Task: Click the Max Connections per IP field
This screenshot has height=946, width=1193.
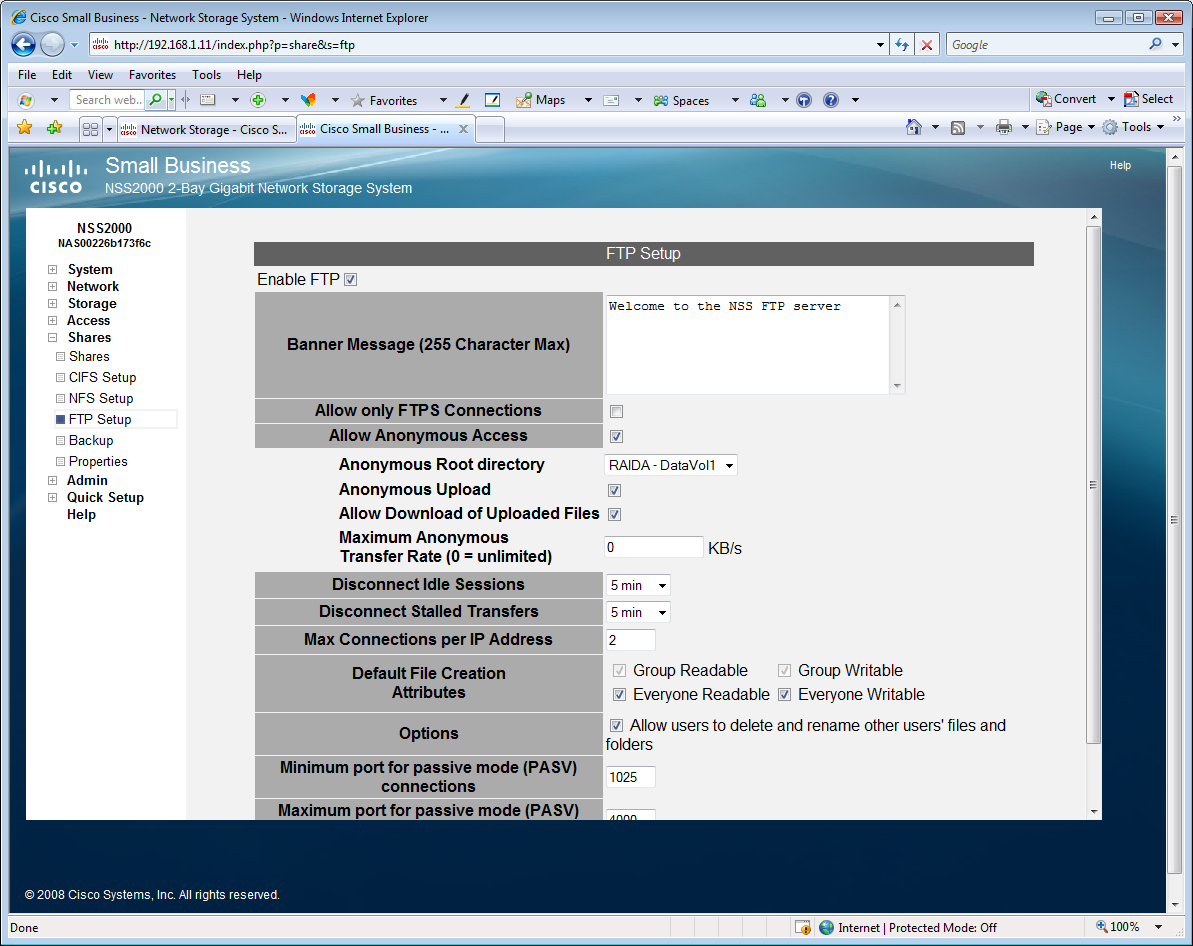Action: (x=630, y=640)
